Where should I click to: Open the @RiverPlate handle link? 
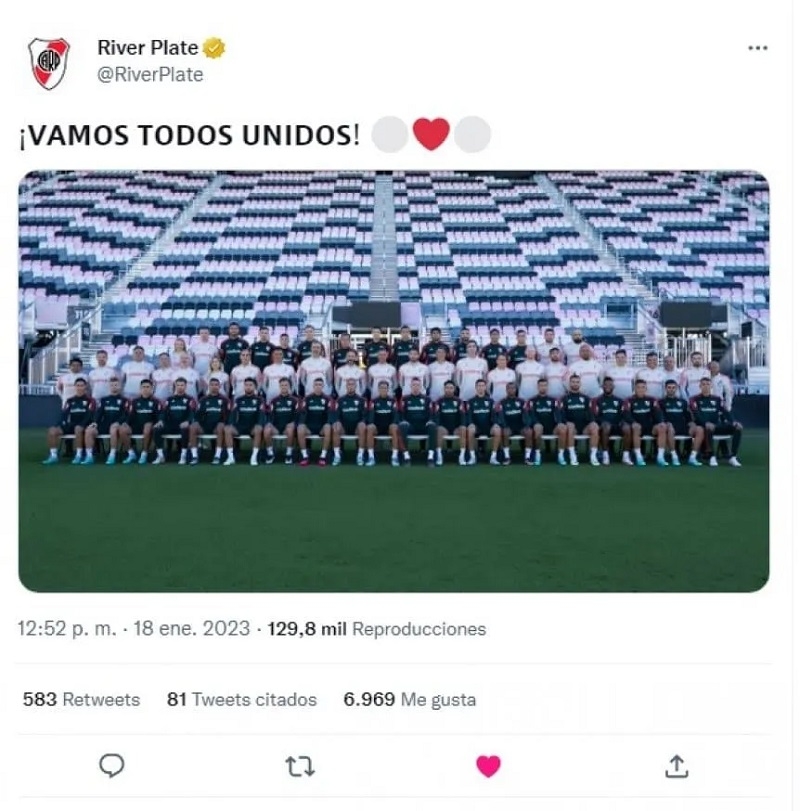tap(150, 74)
